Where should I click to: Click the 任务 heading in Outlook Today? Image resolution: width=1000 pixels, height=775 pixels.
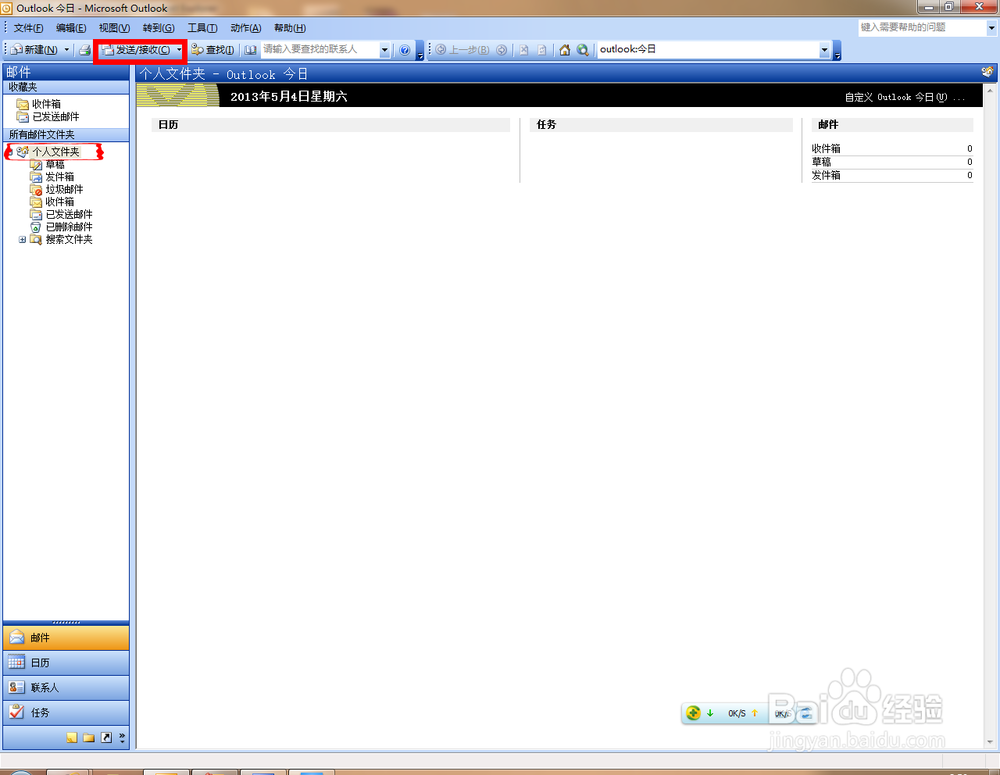coord(546,125)
